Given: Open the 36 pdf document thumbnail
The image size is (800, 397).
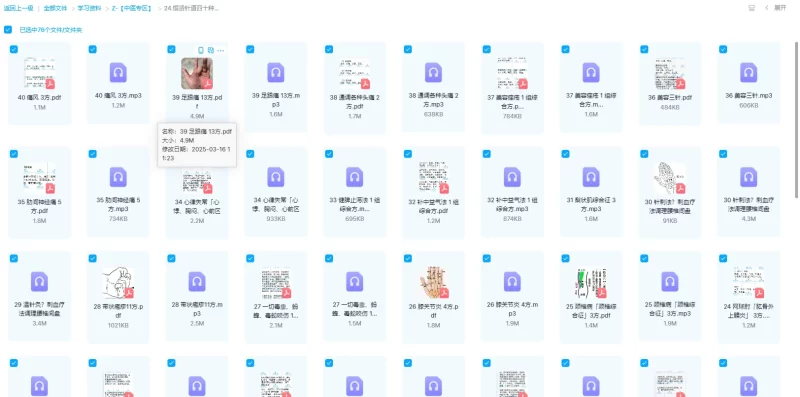Looking at the screenshot, I should 669,73.
